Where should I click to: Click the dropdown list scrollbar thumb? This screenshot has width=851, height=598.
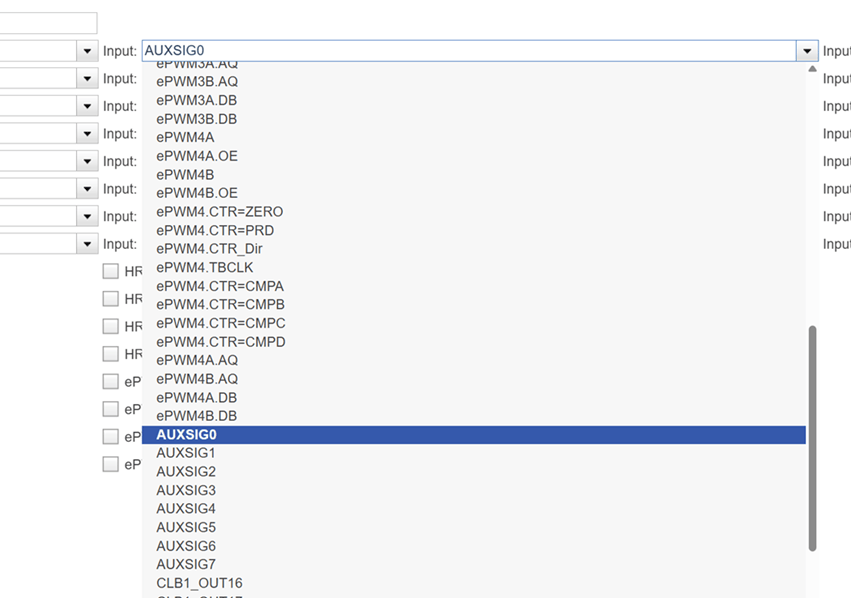click(x=812, y=438)
